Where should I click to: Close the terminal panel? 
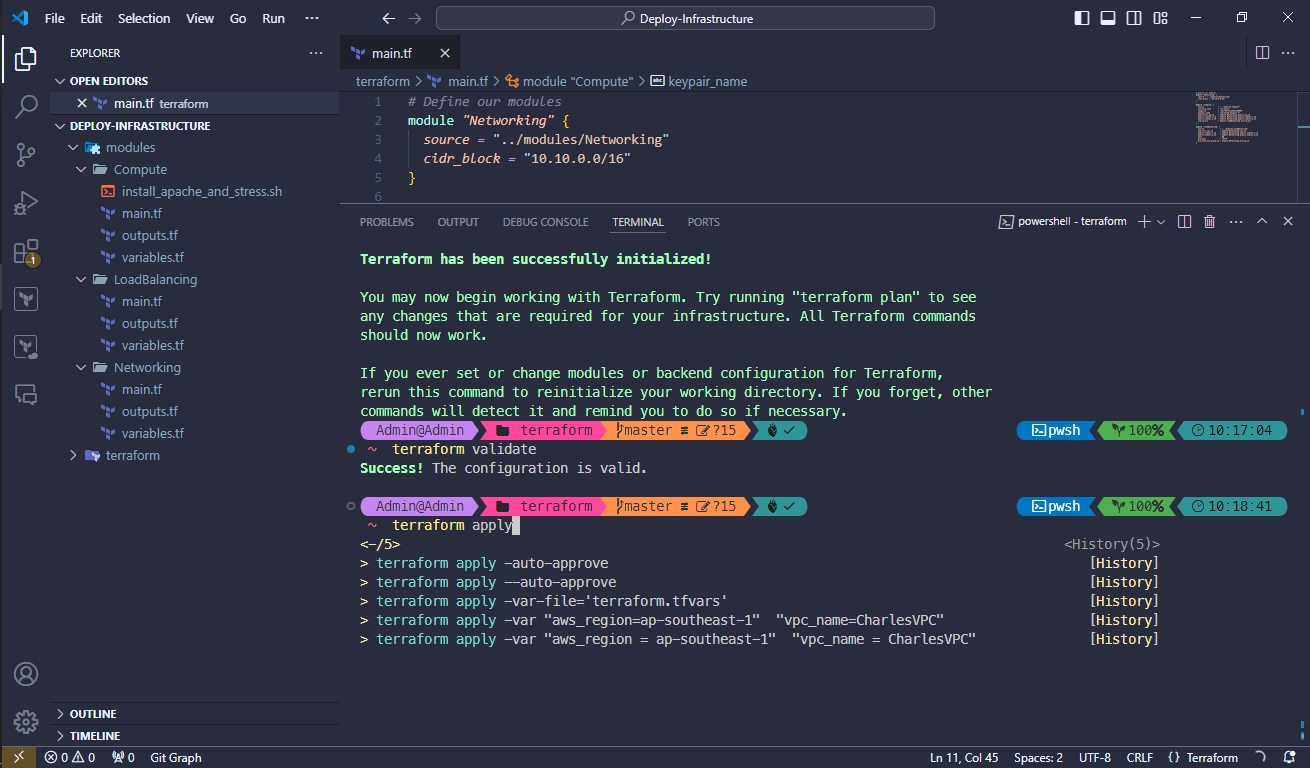pyautogui.click(x=1288, y=222)
